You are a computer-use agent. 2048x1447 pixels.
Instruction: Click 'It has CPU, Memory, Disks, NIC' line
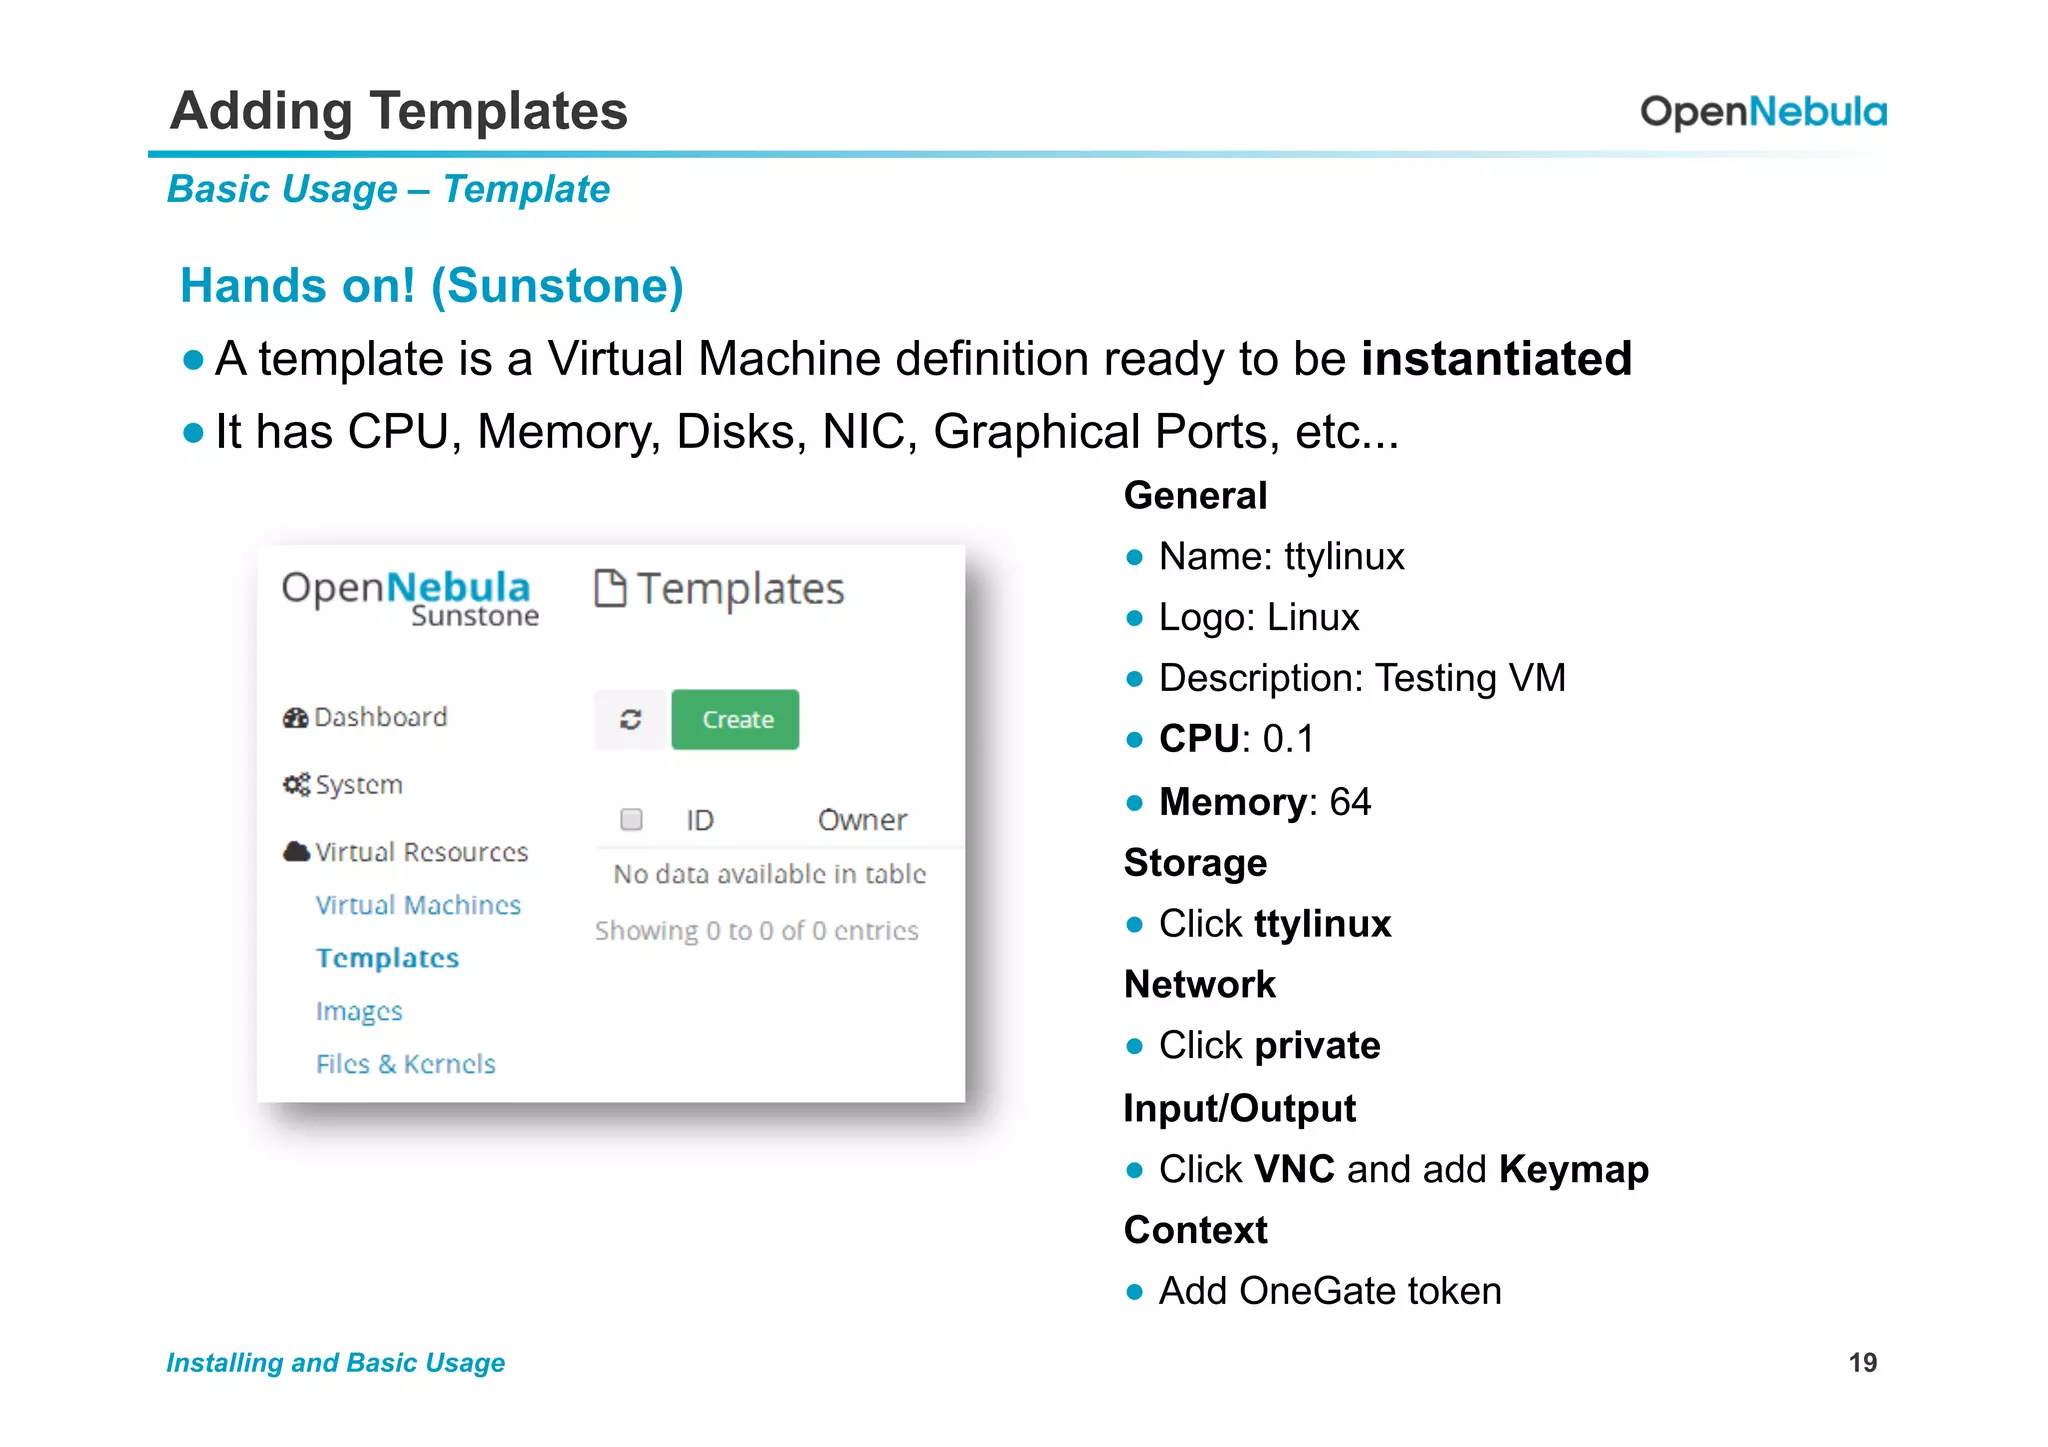coord(806,432)
